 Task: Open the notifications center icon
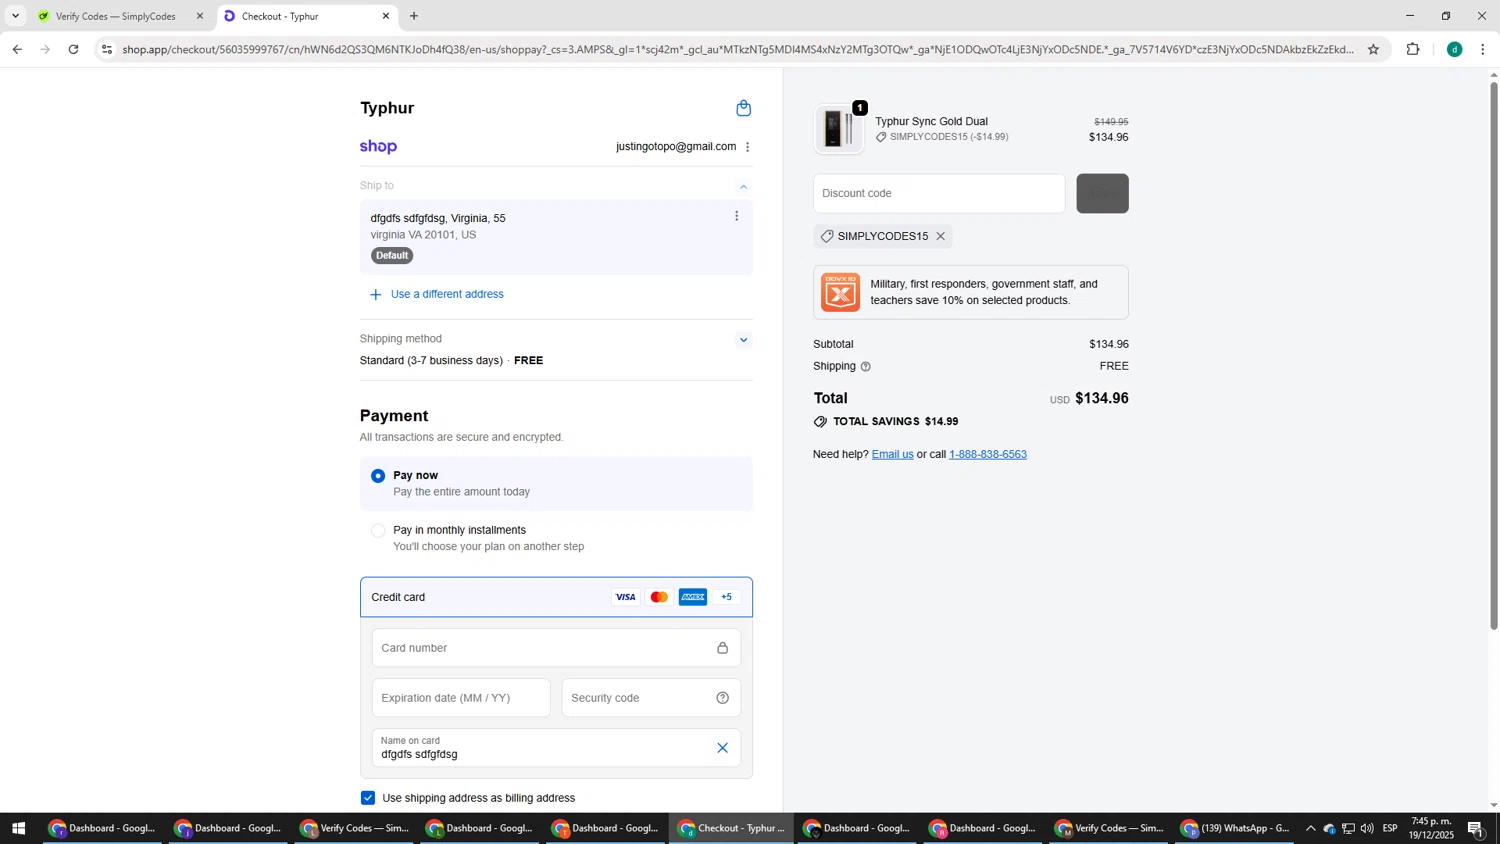pyautogui.click(x=1476, y=828)
